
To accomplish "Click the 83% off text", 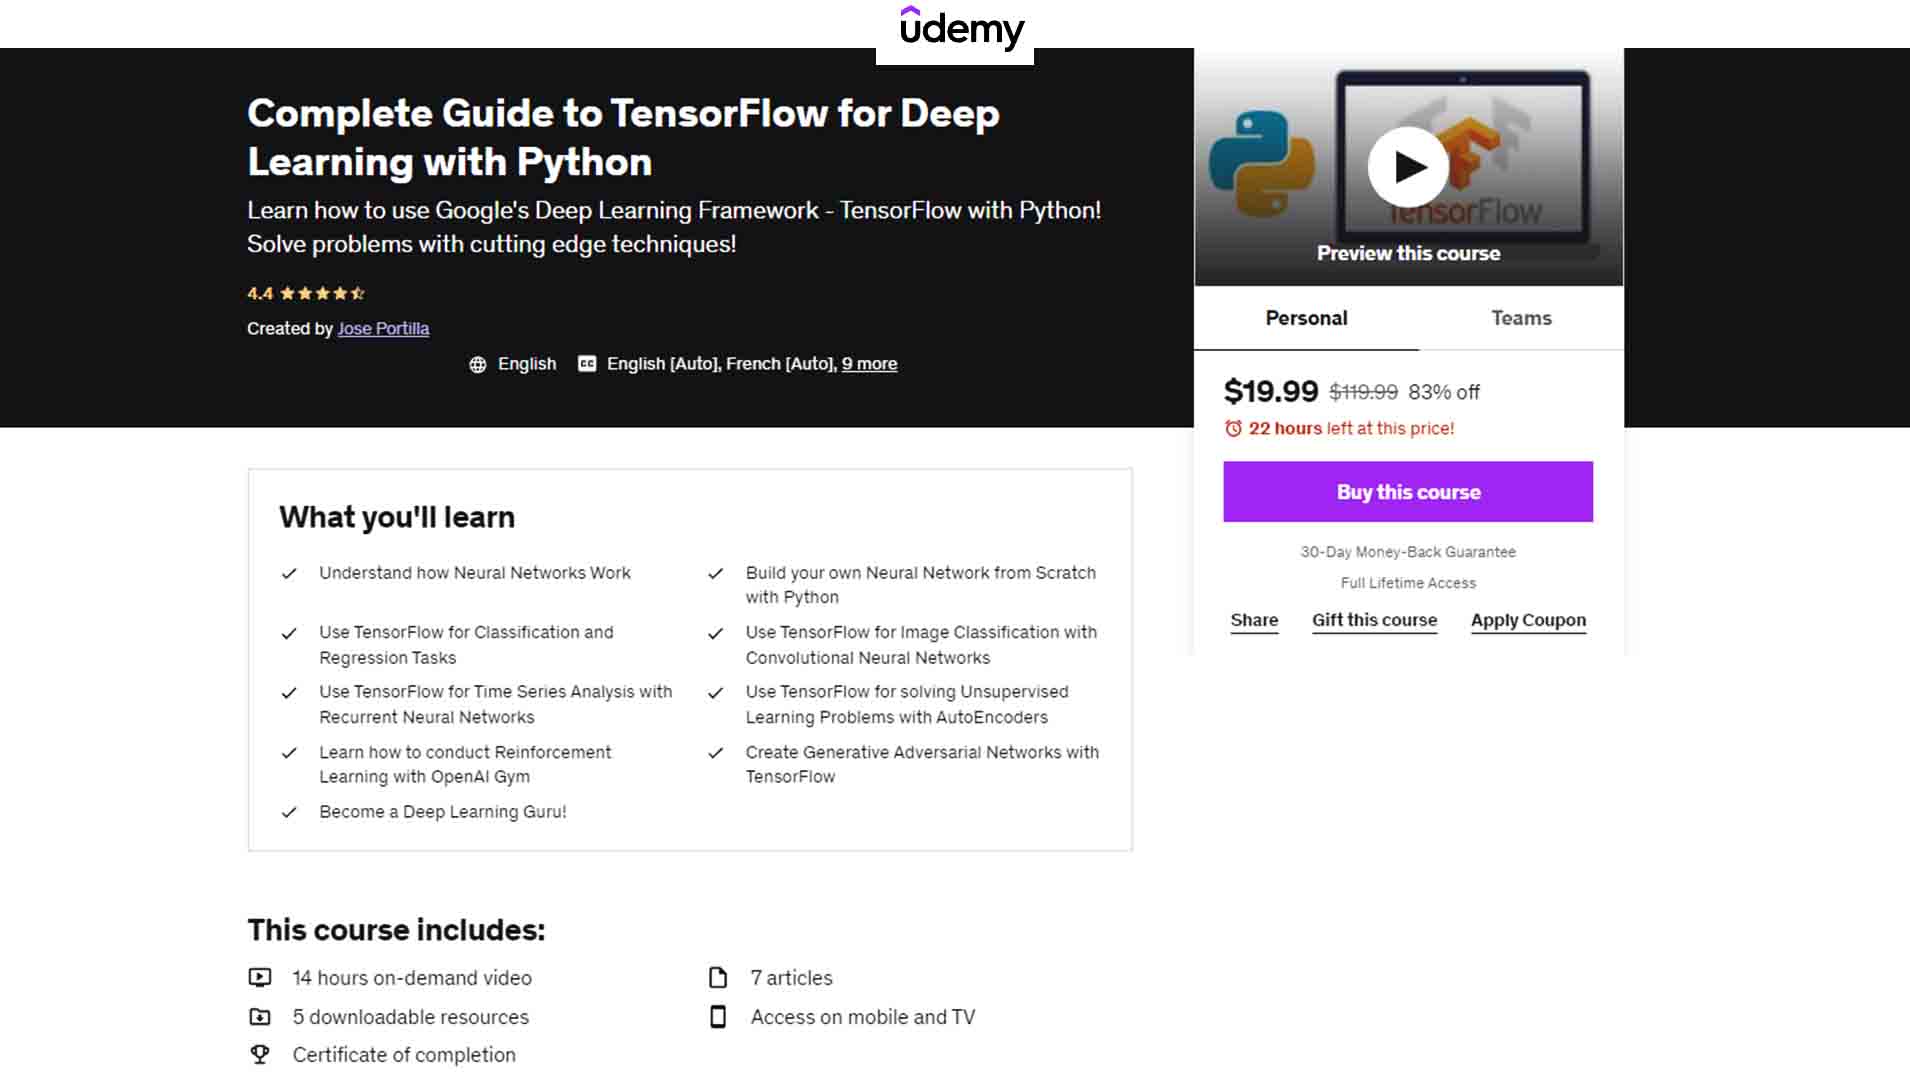I will click(1444, 392).
